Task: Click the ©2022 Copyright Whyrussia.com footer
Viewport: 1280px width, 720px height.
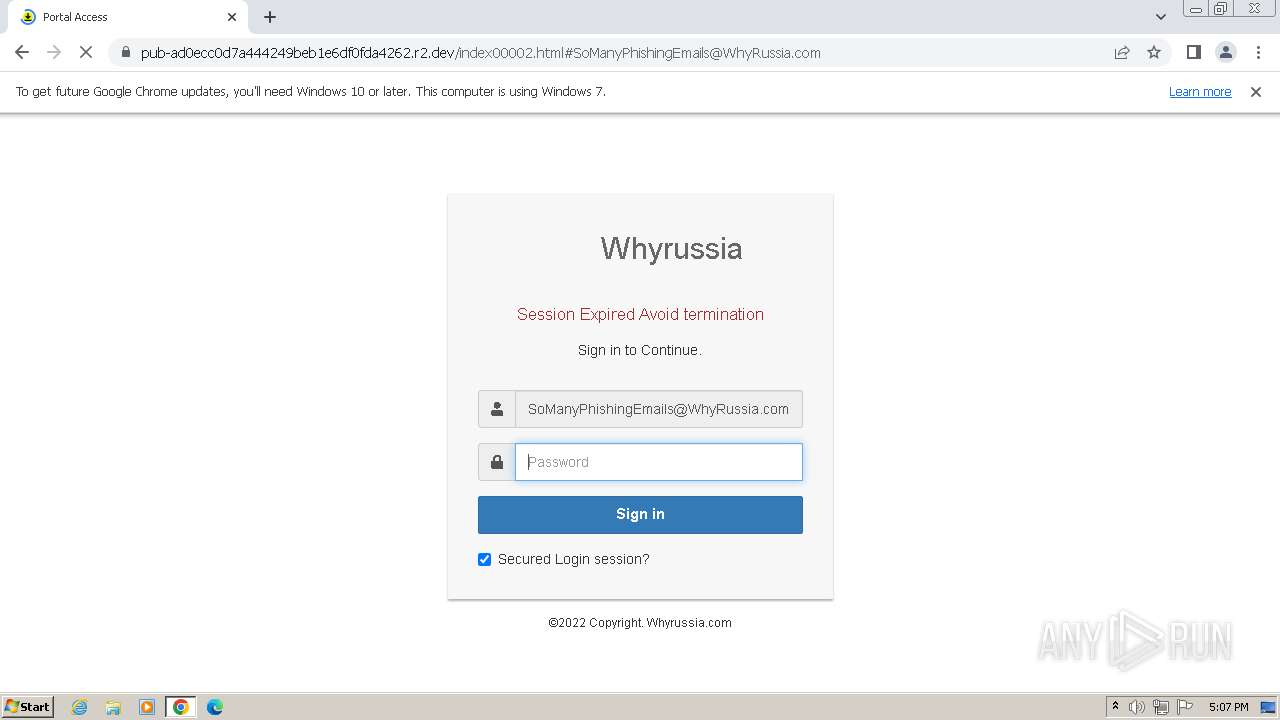Action: click(640, 622)
